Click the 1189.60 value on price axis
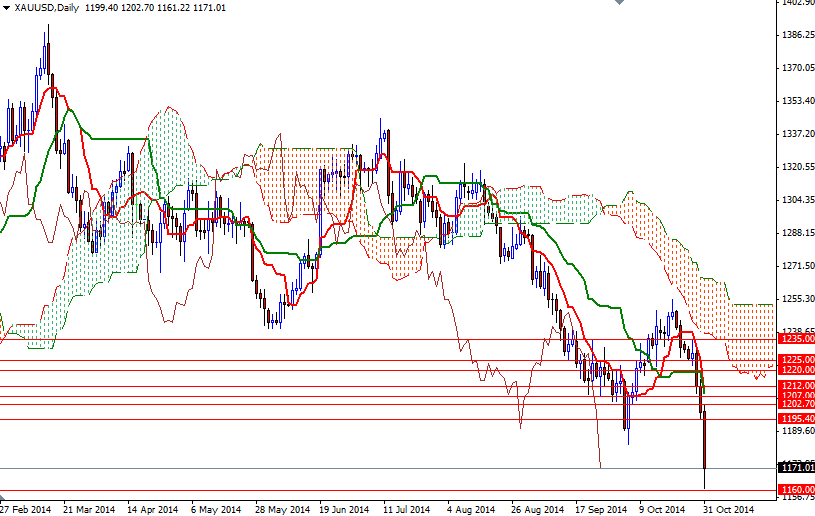 click(x=796, y=431)
